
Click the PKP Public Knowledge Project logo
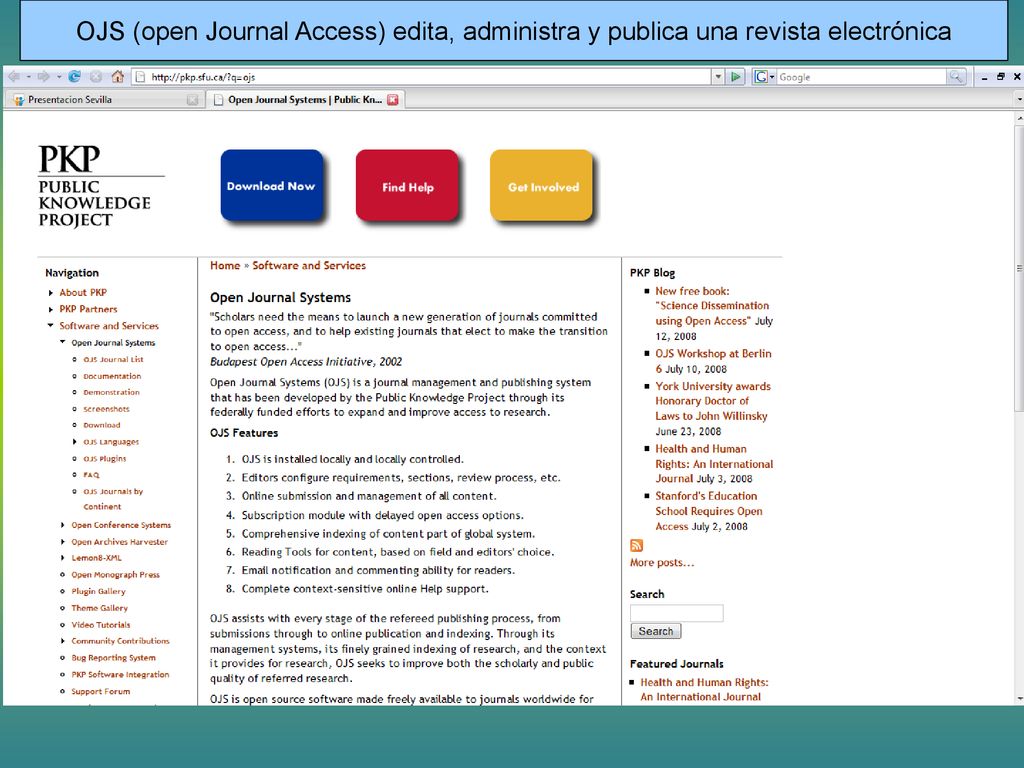click(99, 187)
